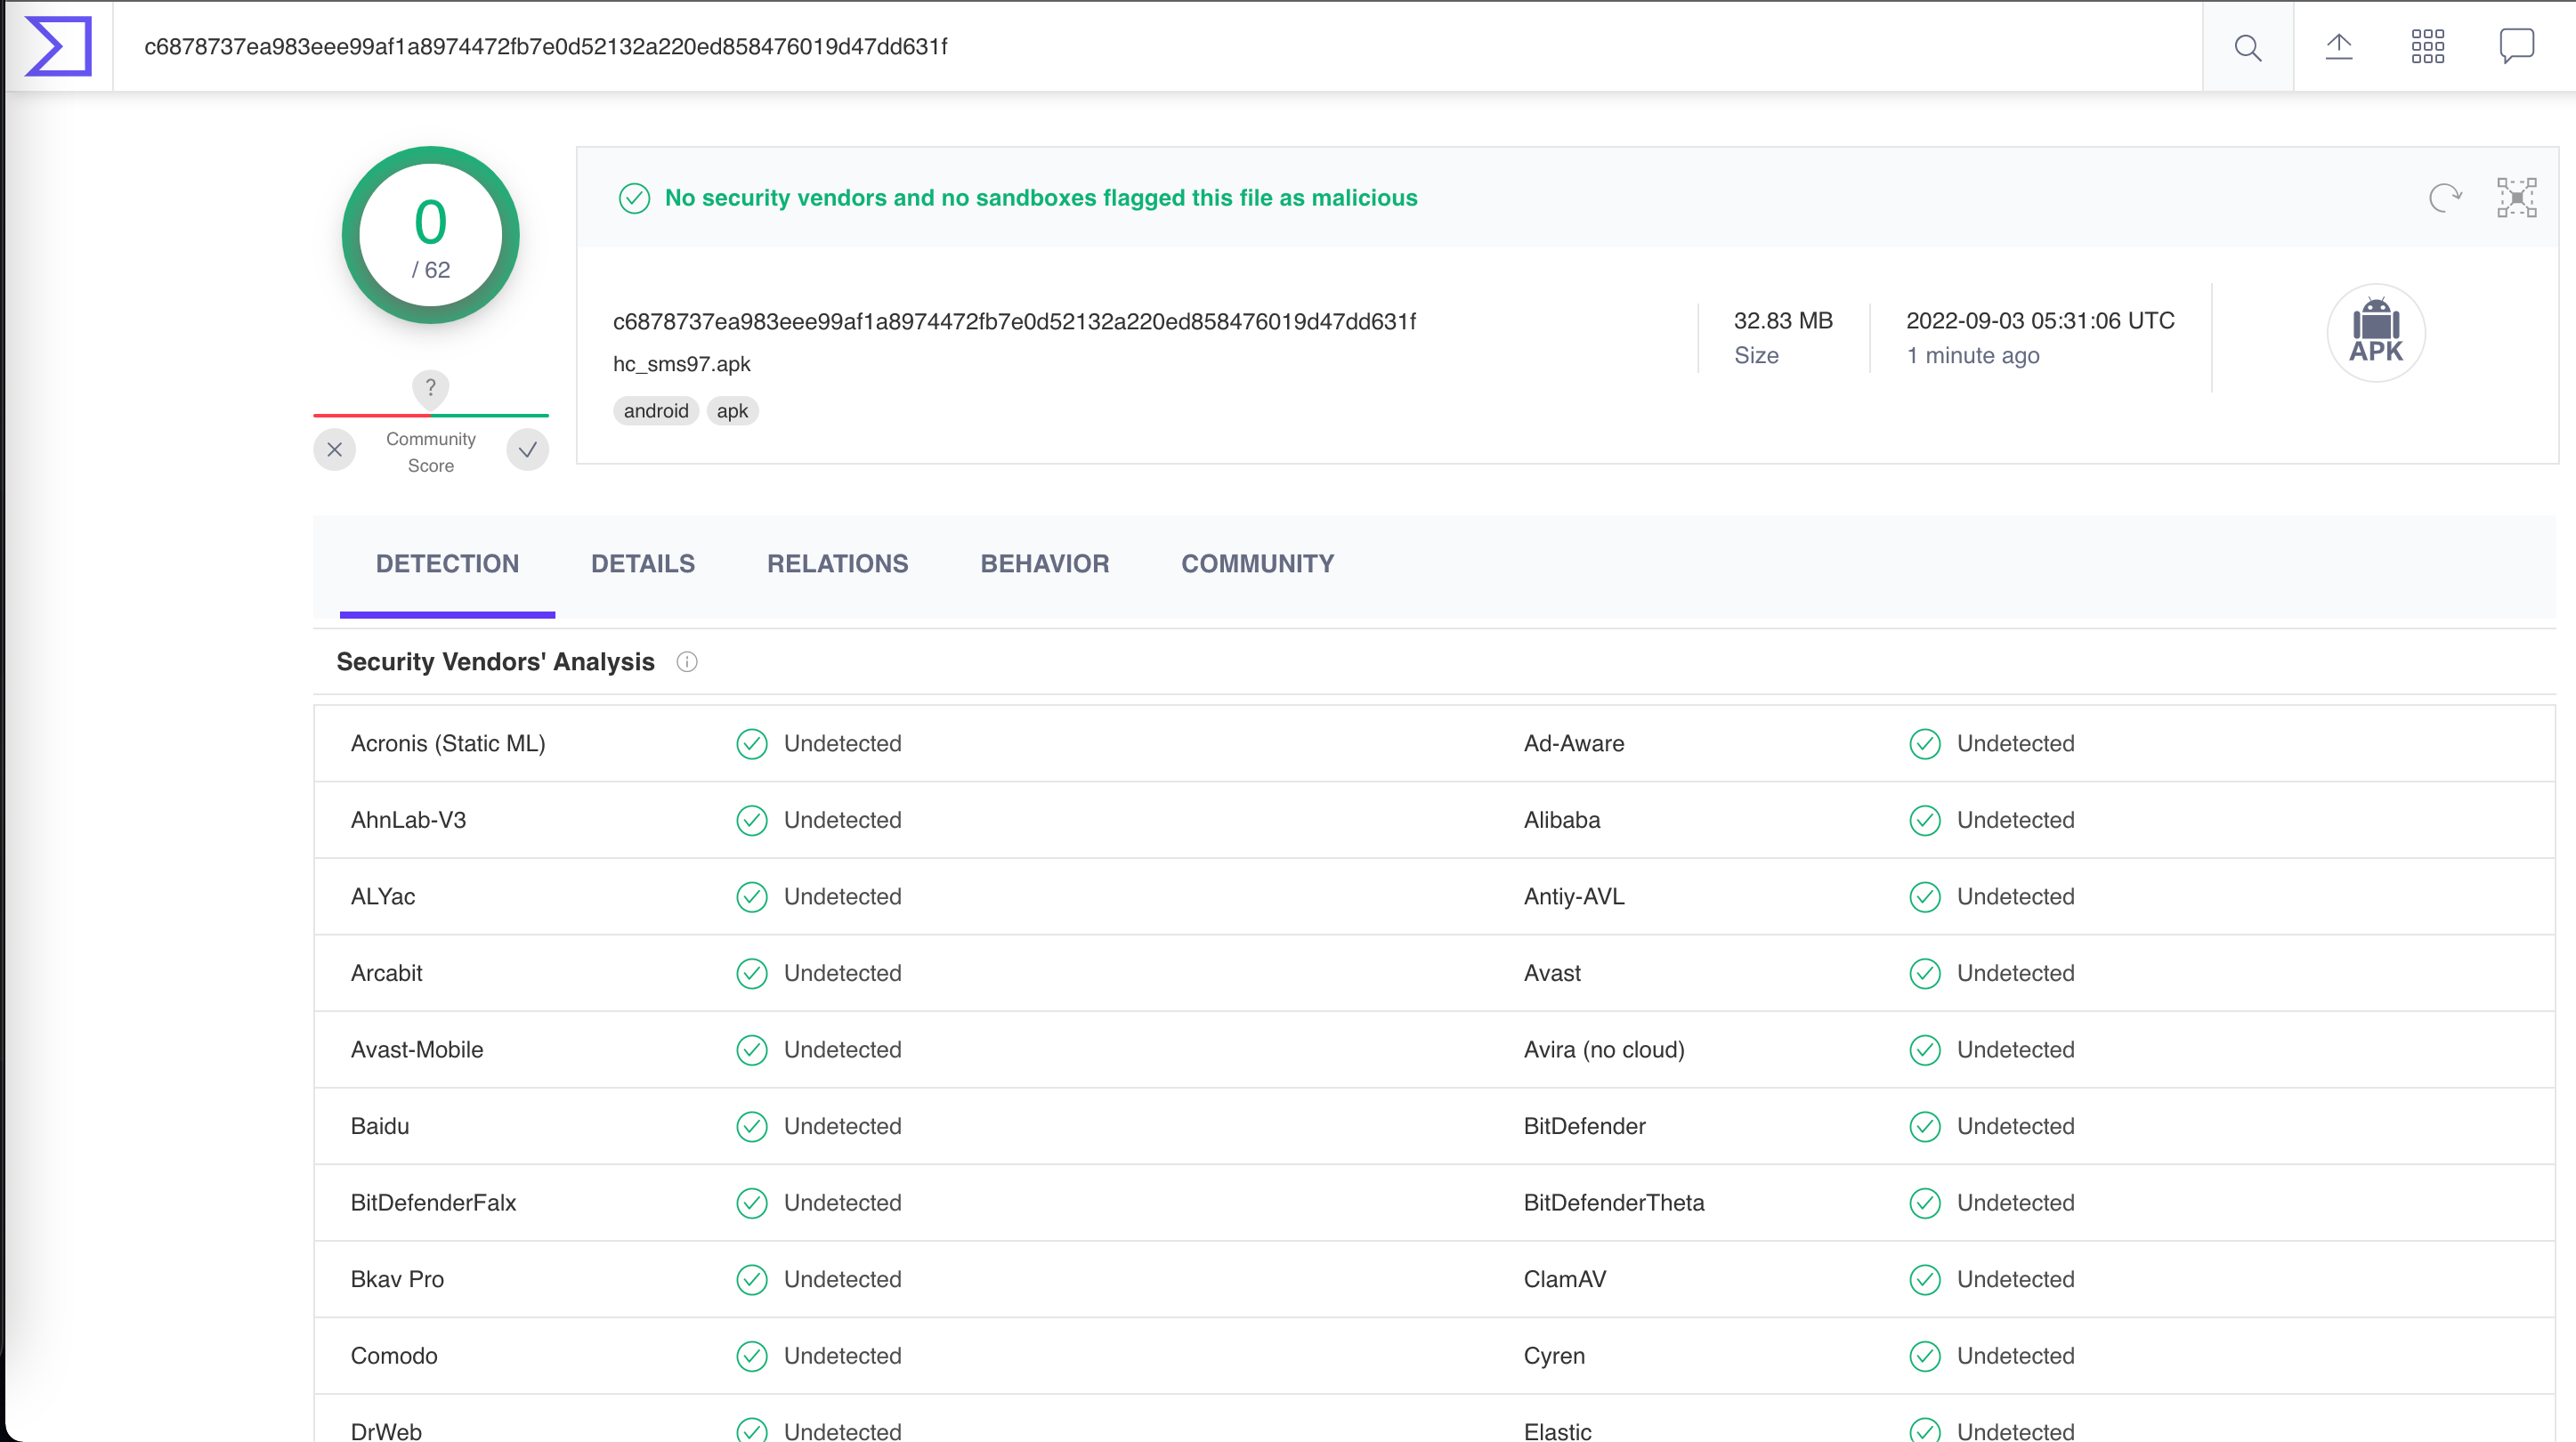Click the reanalyze refresh icon
Screen dimensions: 2576x1442
[2445, 198]
